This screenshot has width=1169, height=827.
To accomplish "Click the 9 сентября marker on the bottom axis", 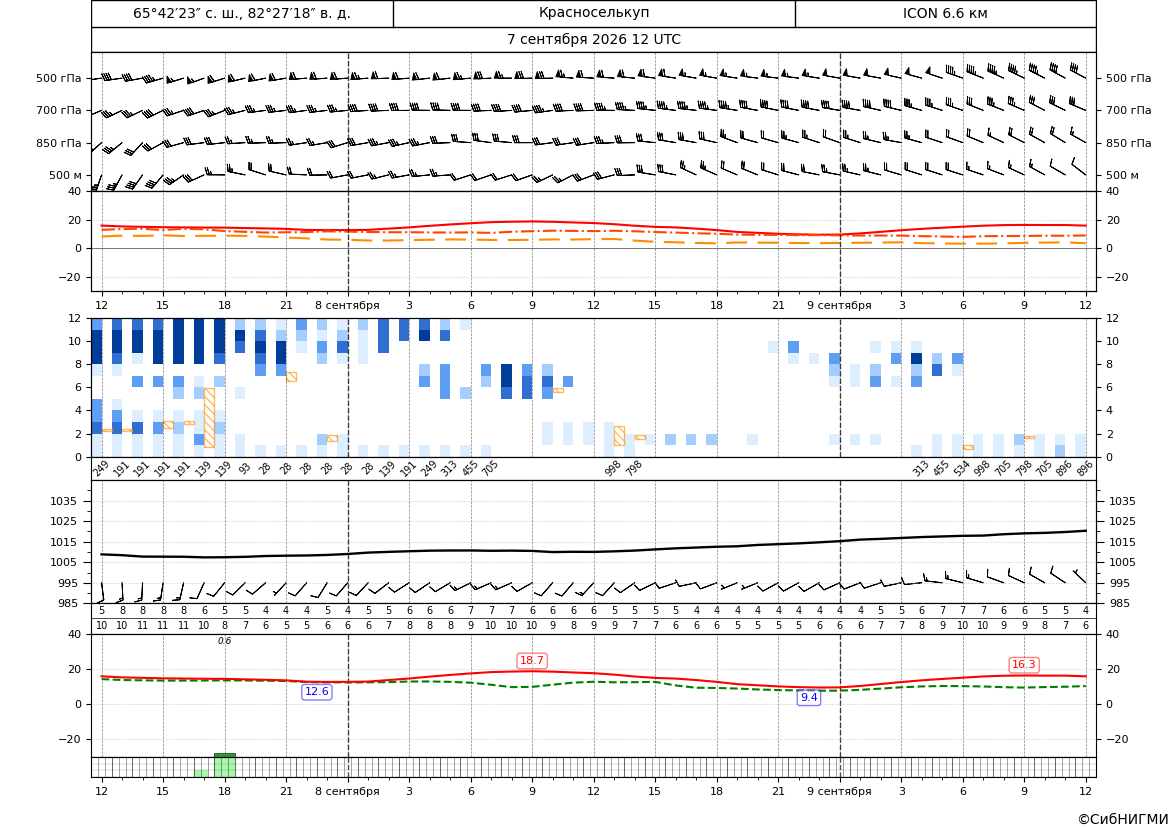I will pyautogui.click(x=839, y=791).
